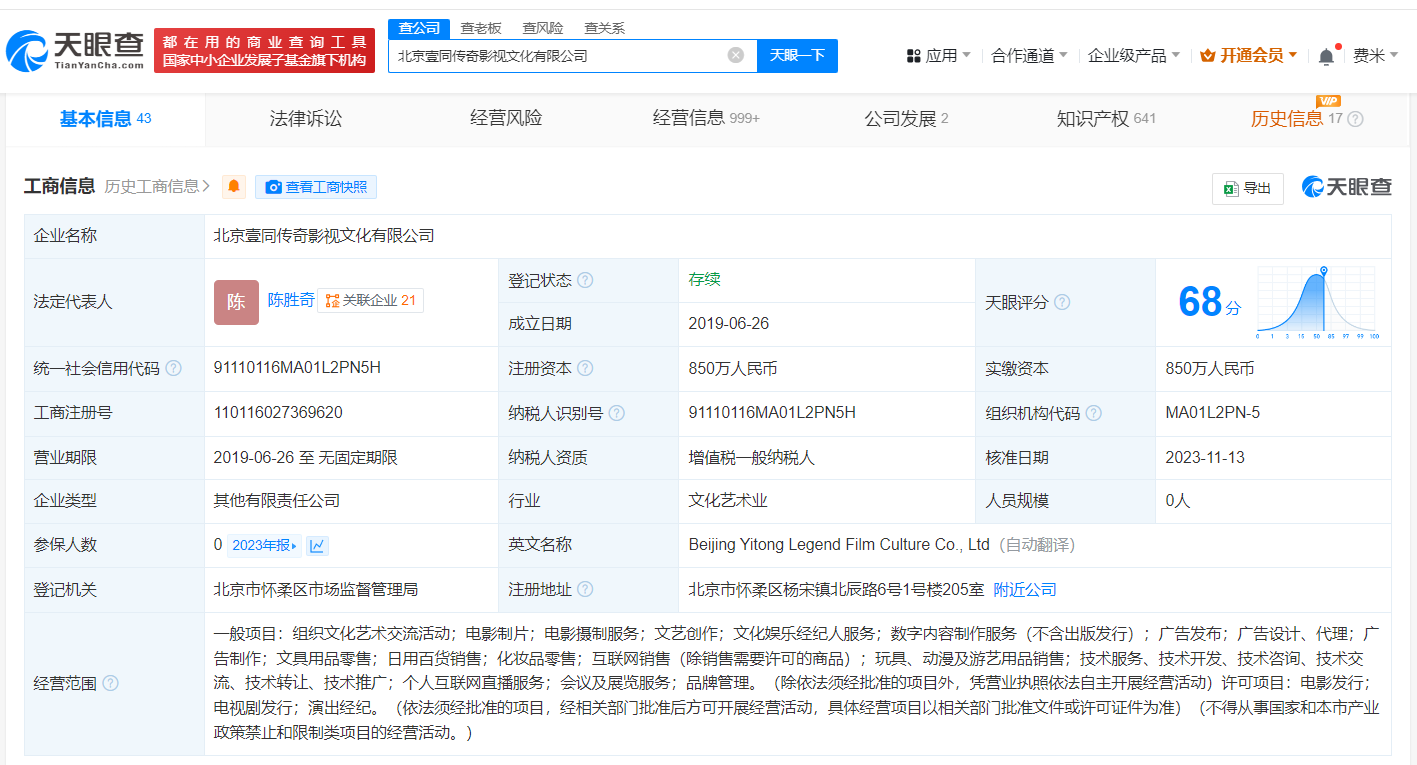Click the chart icon next to 2023年报

(316, 544)
